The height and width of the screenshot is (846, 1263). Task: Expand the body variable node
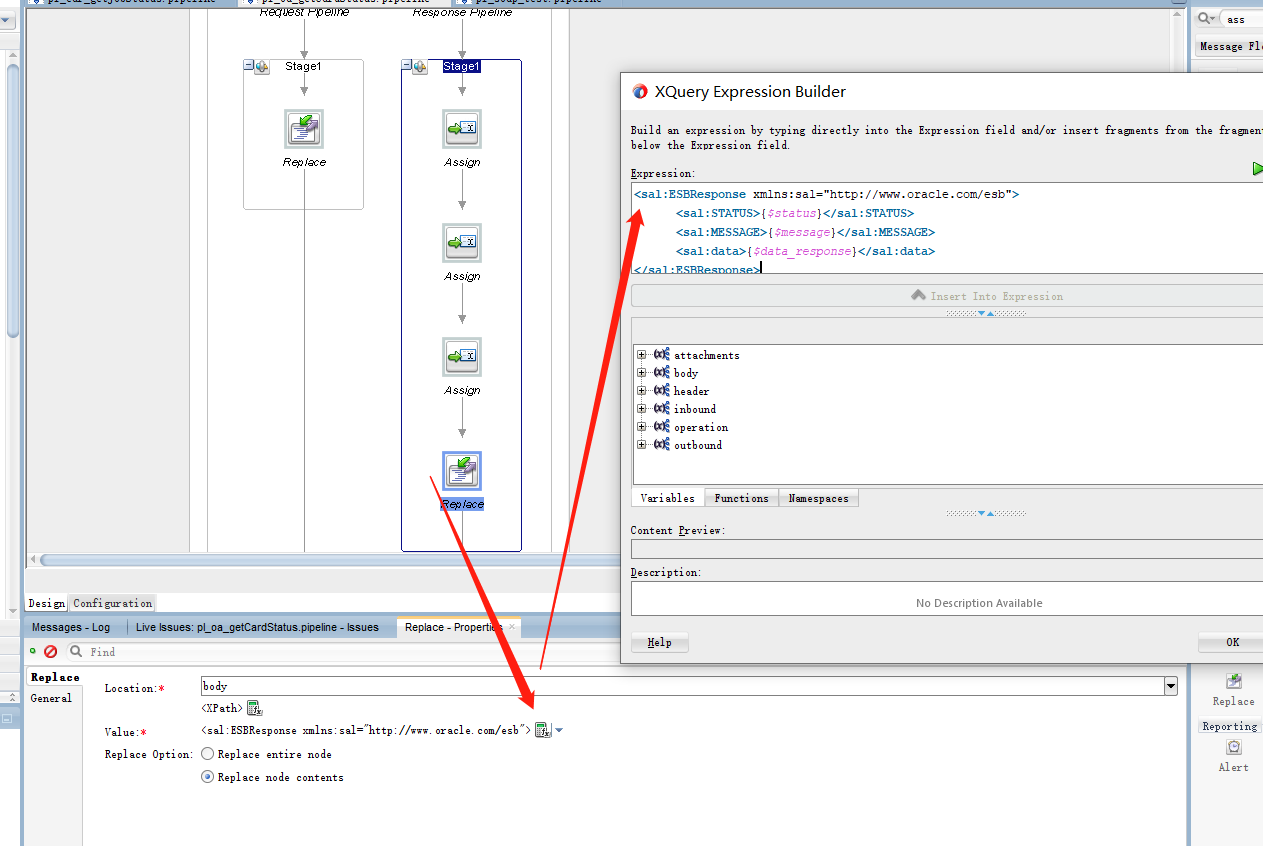pyautogui.click(x=642, y=373)
